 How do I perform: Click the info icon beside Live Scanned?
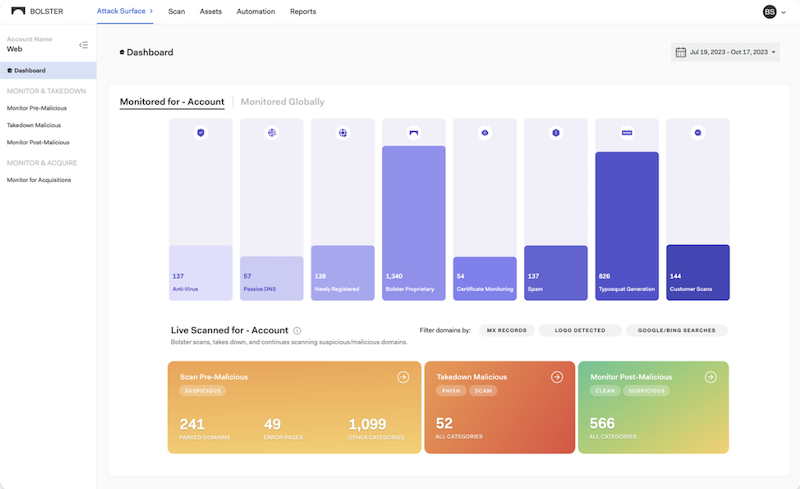coord(297,331)
